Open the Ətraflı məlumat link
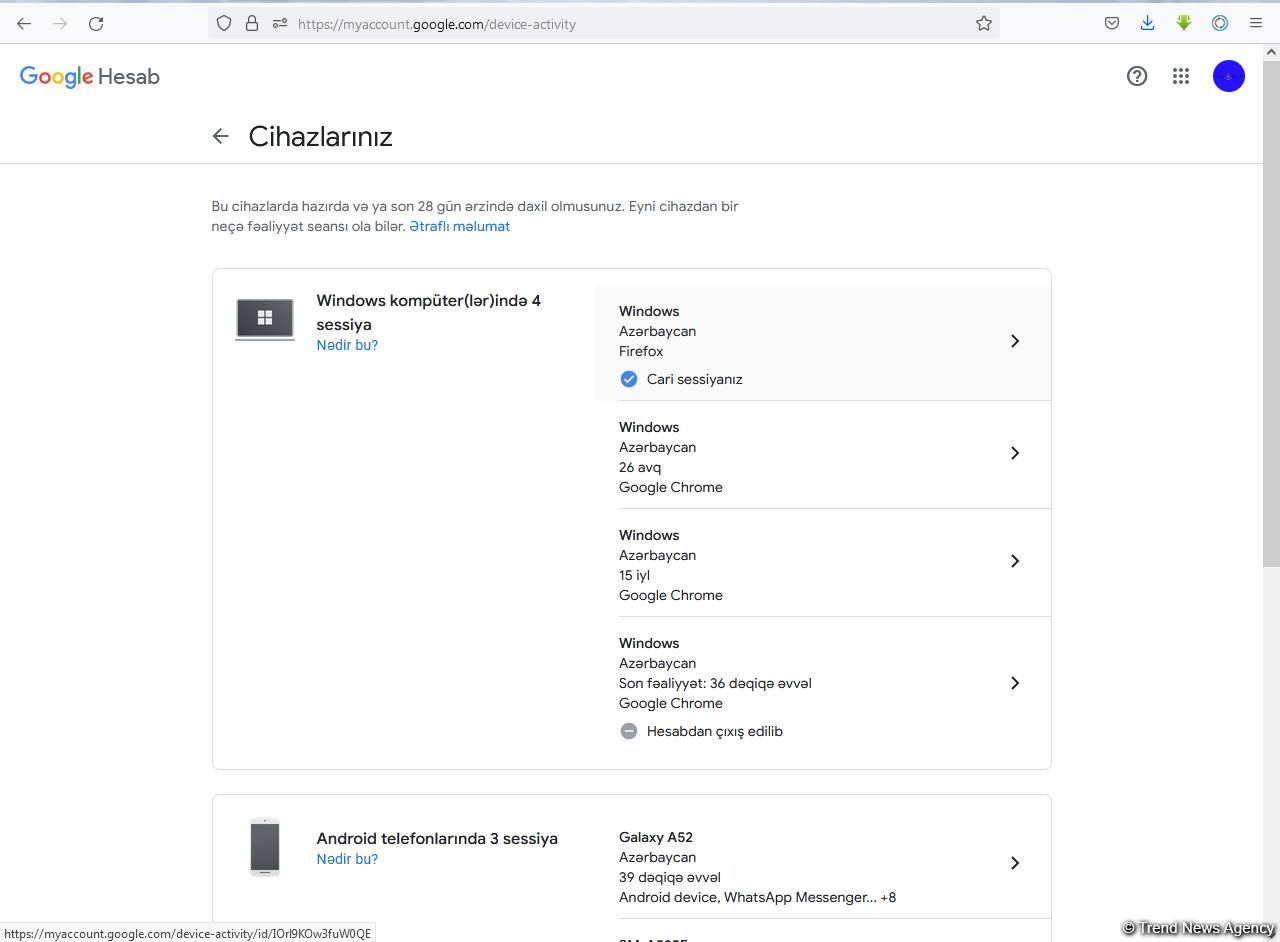The height and width of the screenshot is (942, 1280). 460,226
